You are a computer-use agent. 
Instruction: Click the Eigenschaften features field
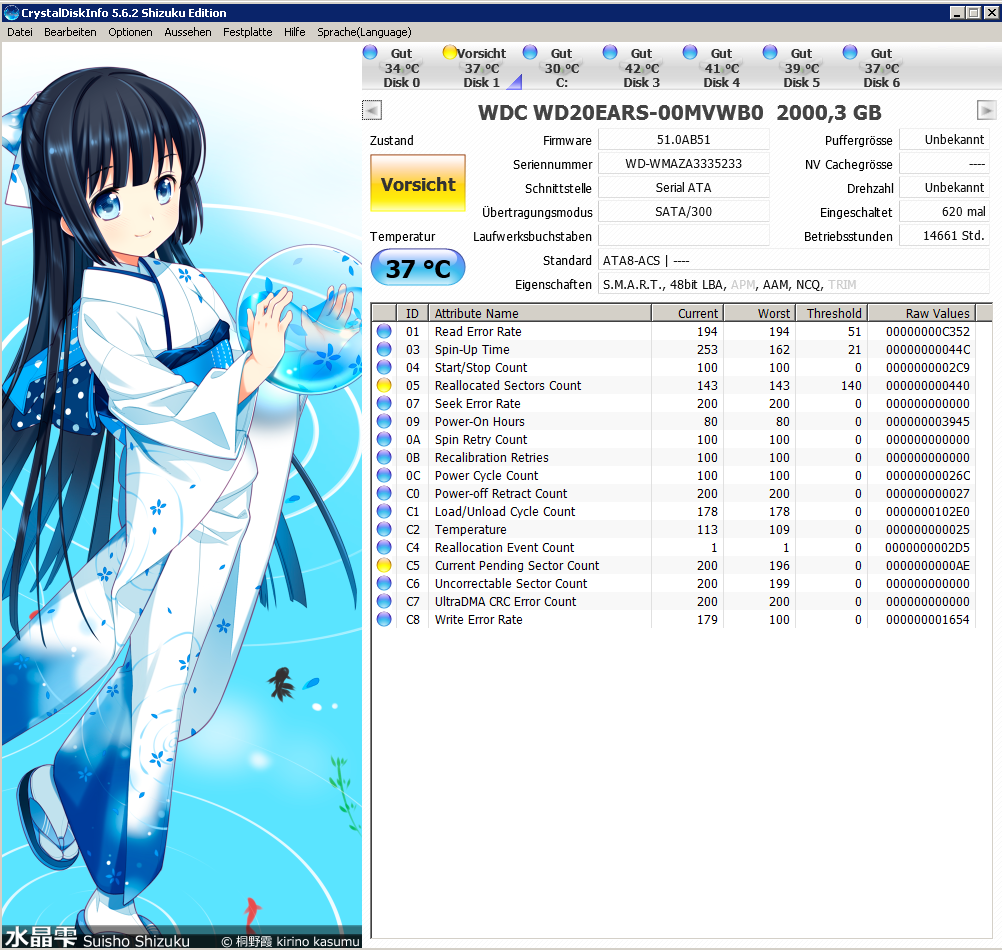[x=794, y=284]
